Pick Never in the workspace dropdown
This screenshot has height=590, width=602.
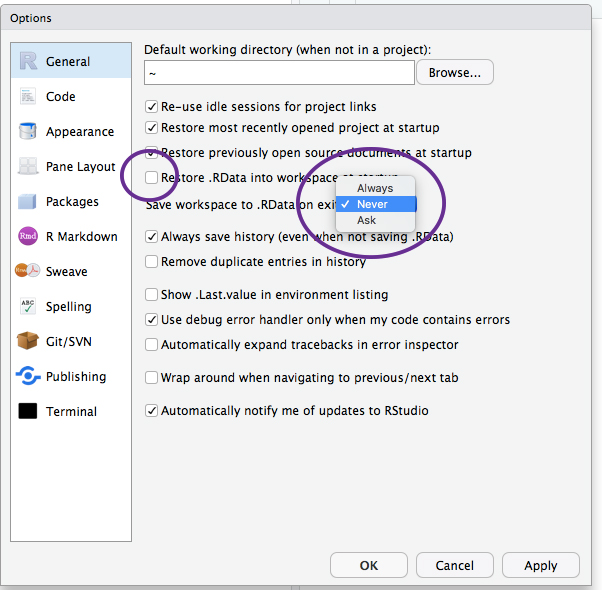coord(372,204)
